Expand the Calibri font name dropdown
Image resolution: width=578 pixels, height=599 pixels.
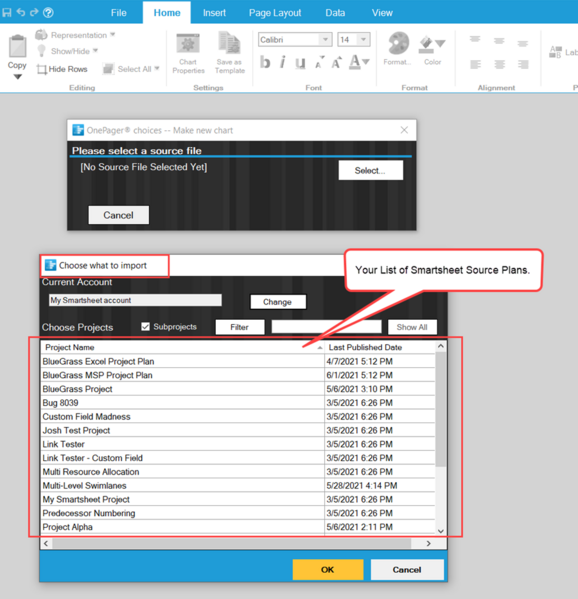325,39
